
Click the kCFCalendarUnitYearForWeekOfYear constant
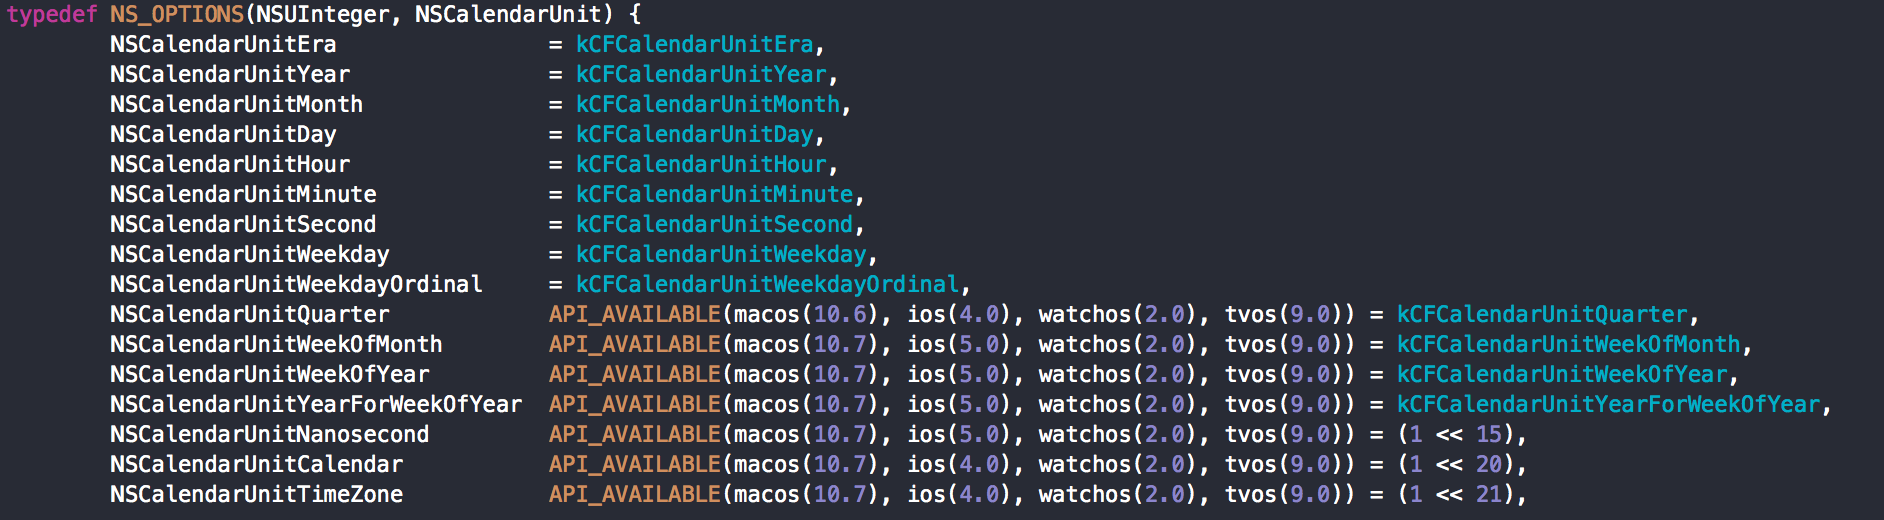[1608, 404]
